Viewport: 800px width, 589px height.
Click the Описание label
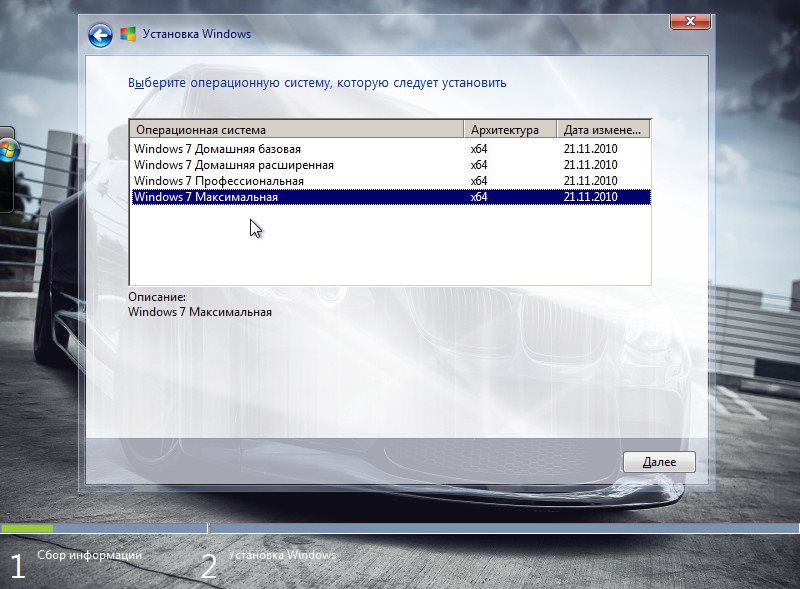[157, 297]
